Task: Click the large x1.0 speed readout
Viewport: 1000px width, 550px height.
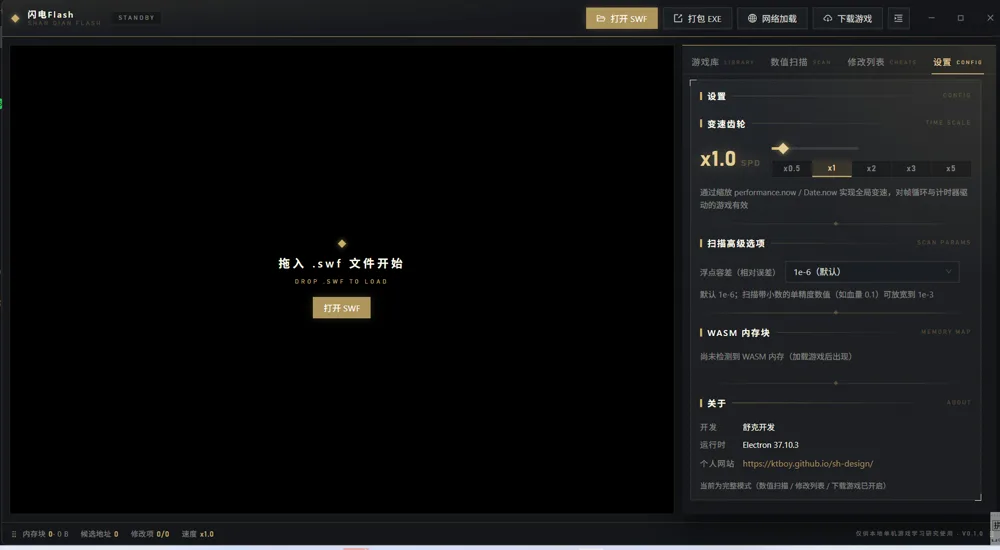Action: 718,159
